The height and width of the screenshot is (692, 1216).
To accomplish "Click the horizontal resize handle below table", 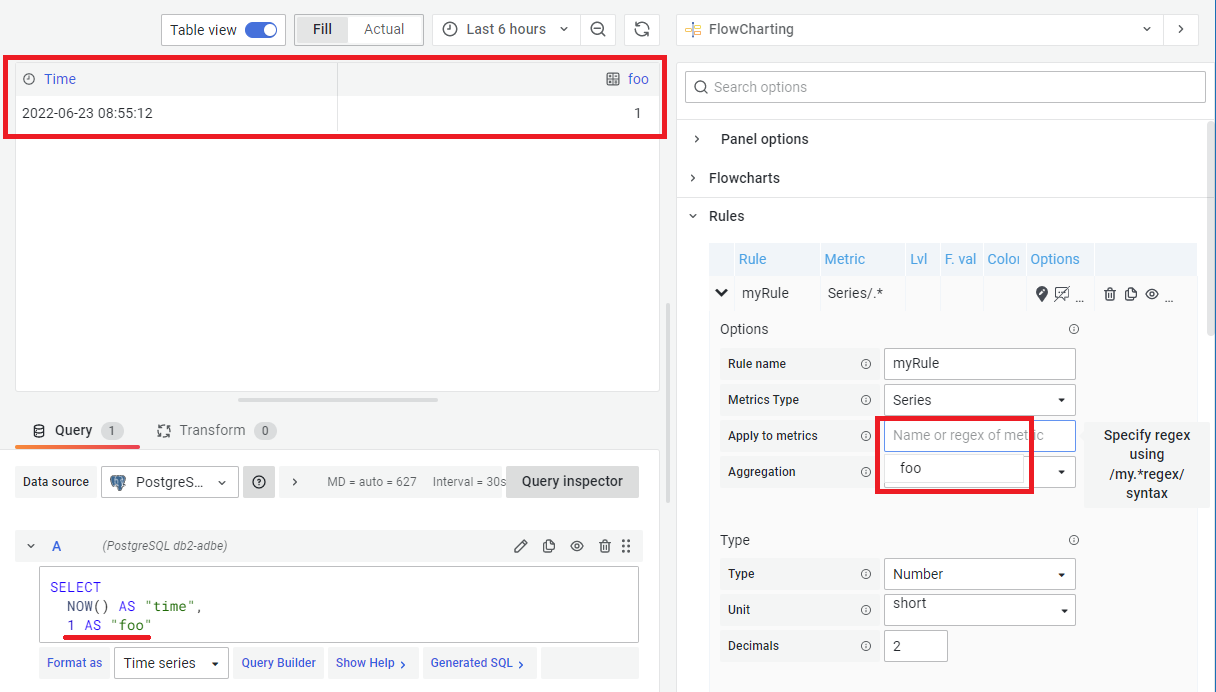I will click(x=337, y=400).
